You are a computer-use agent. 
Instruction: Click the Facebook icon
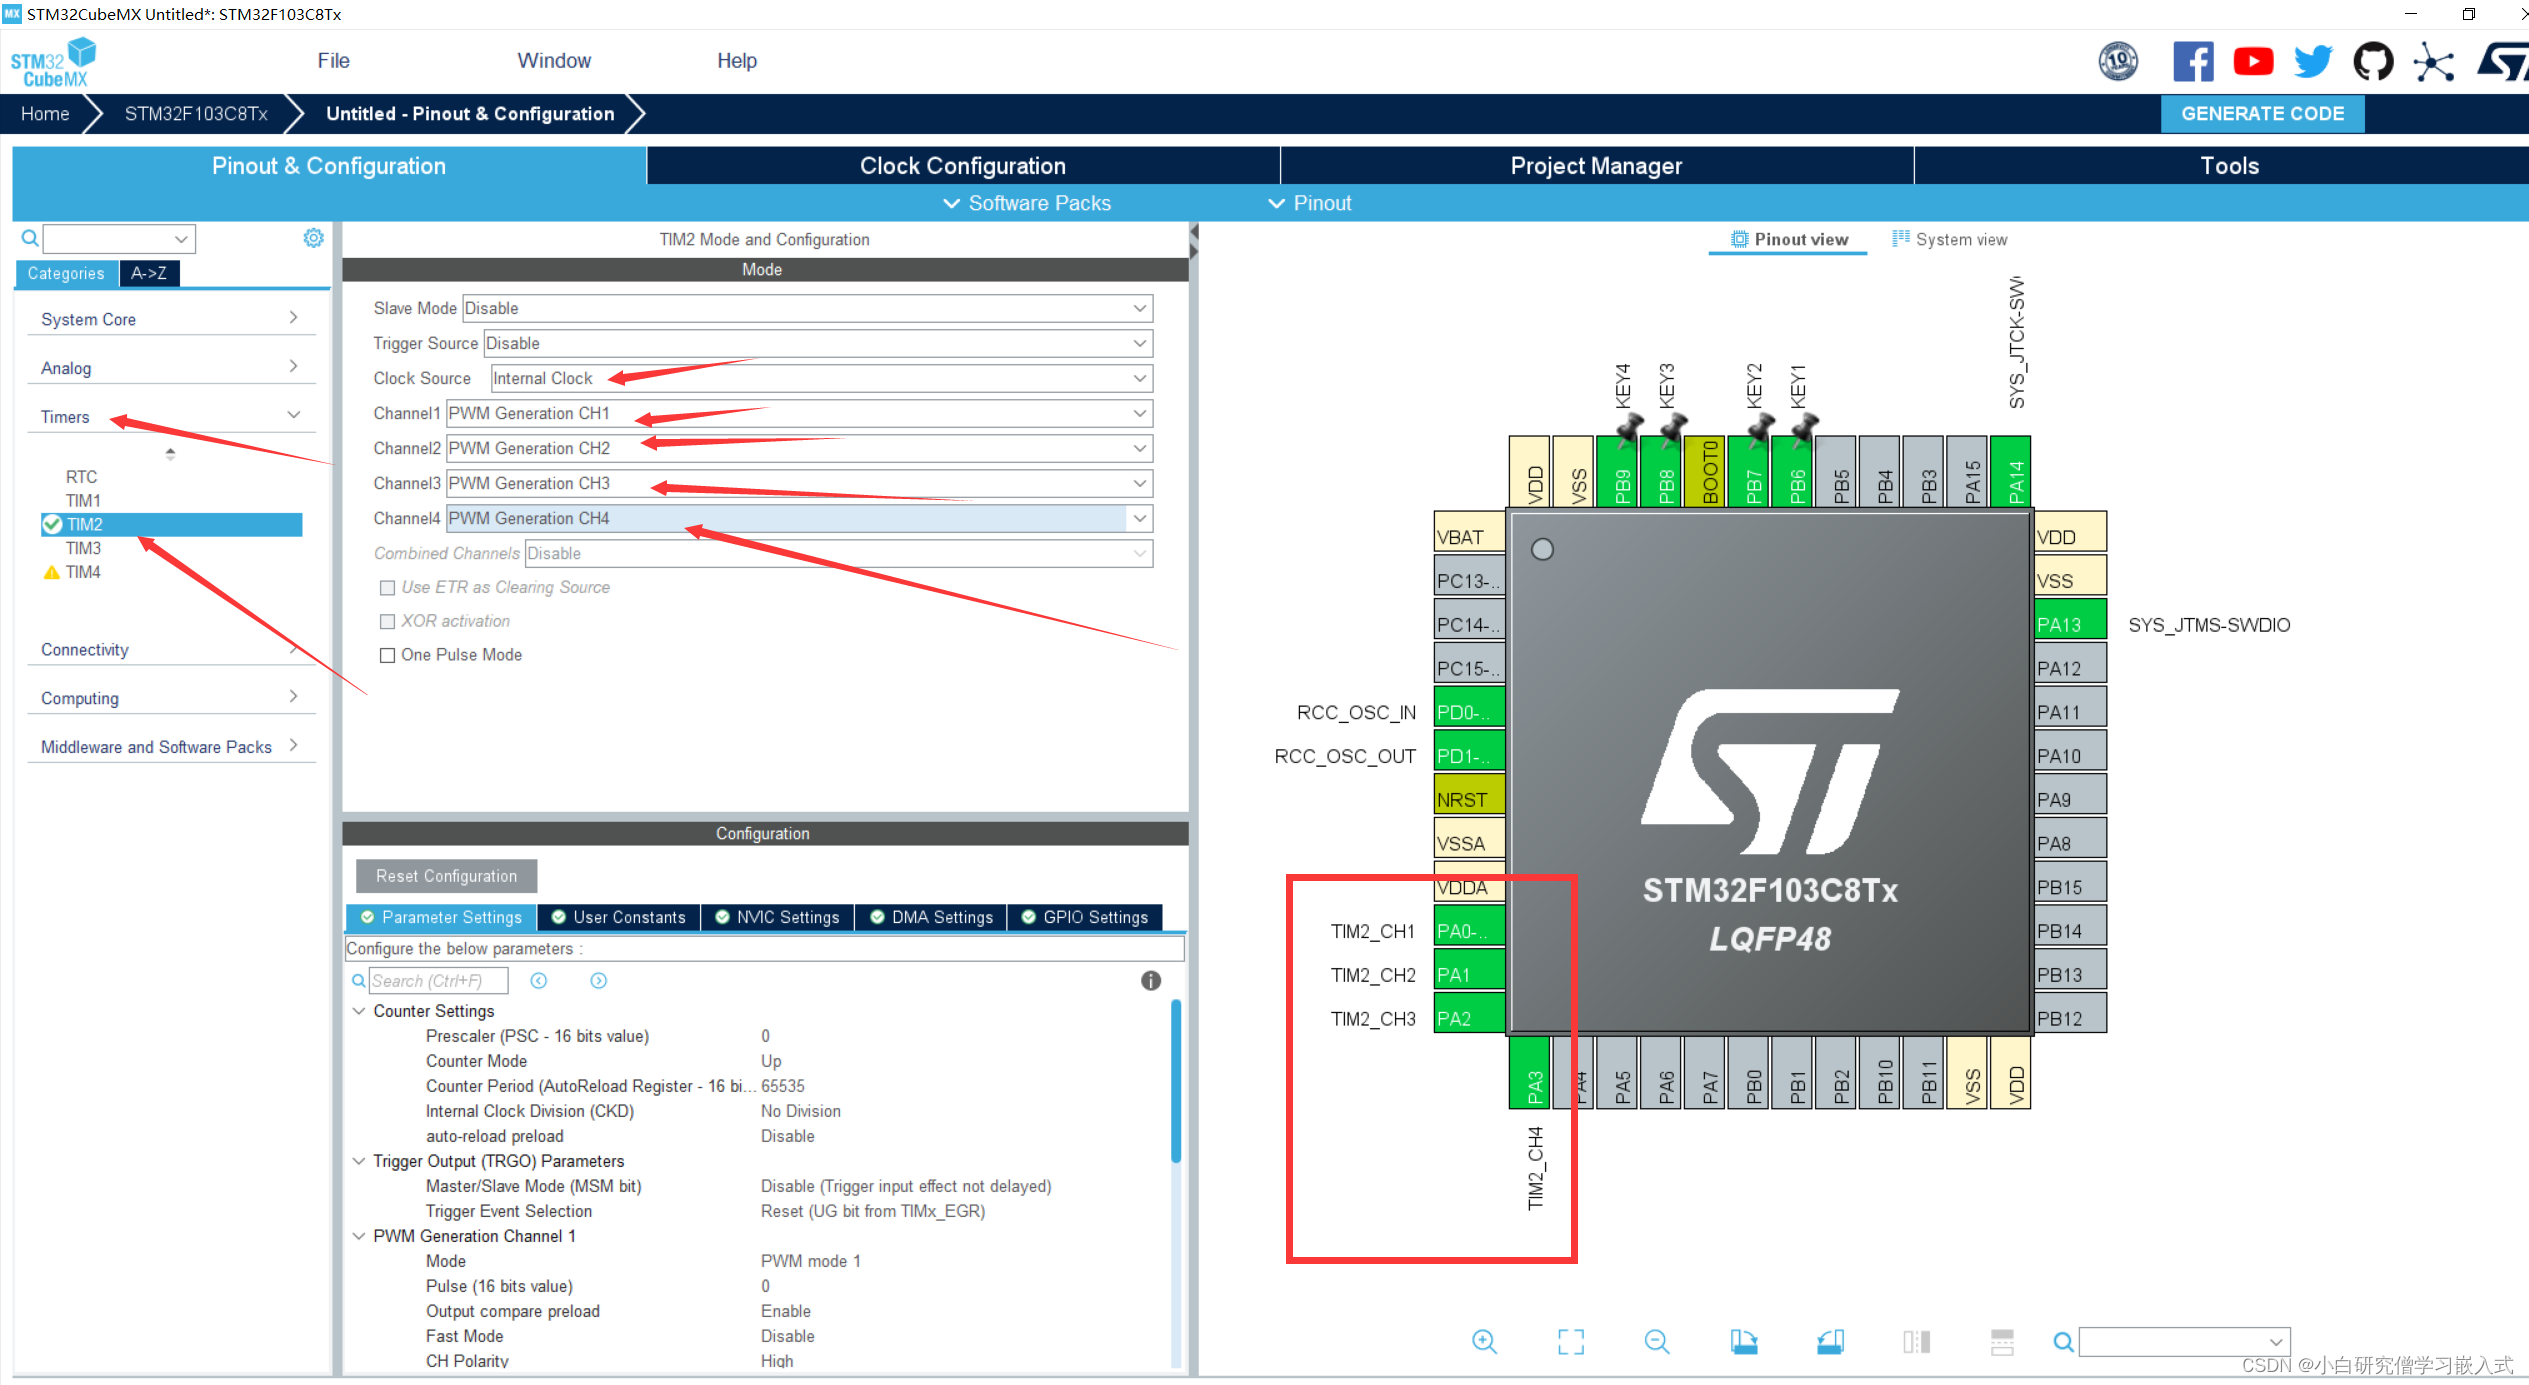click(x=2192, y=62)
